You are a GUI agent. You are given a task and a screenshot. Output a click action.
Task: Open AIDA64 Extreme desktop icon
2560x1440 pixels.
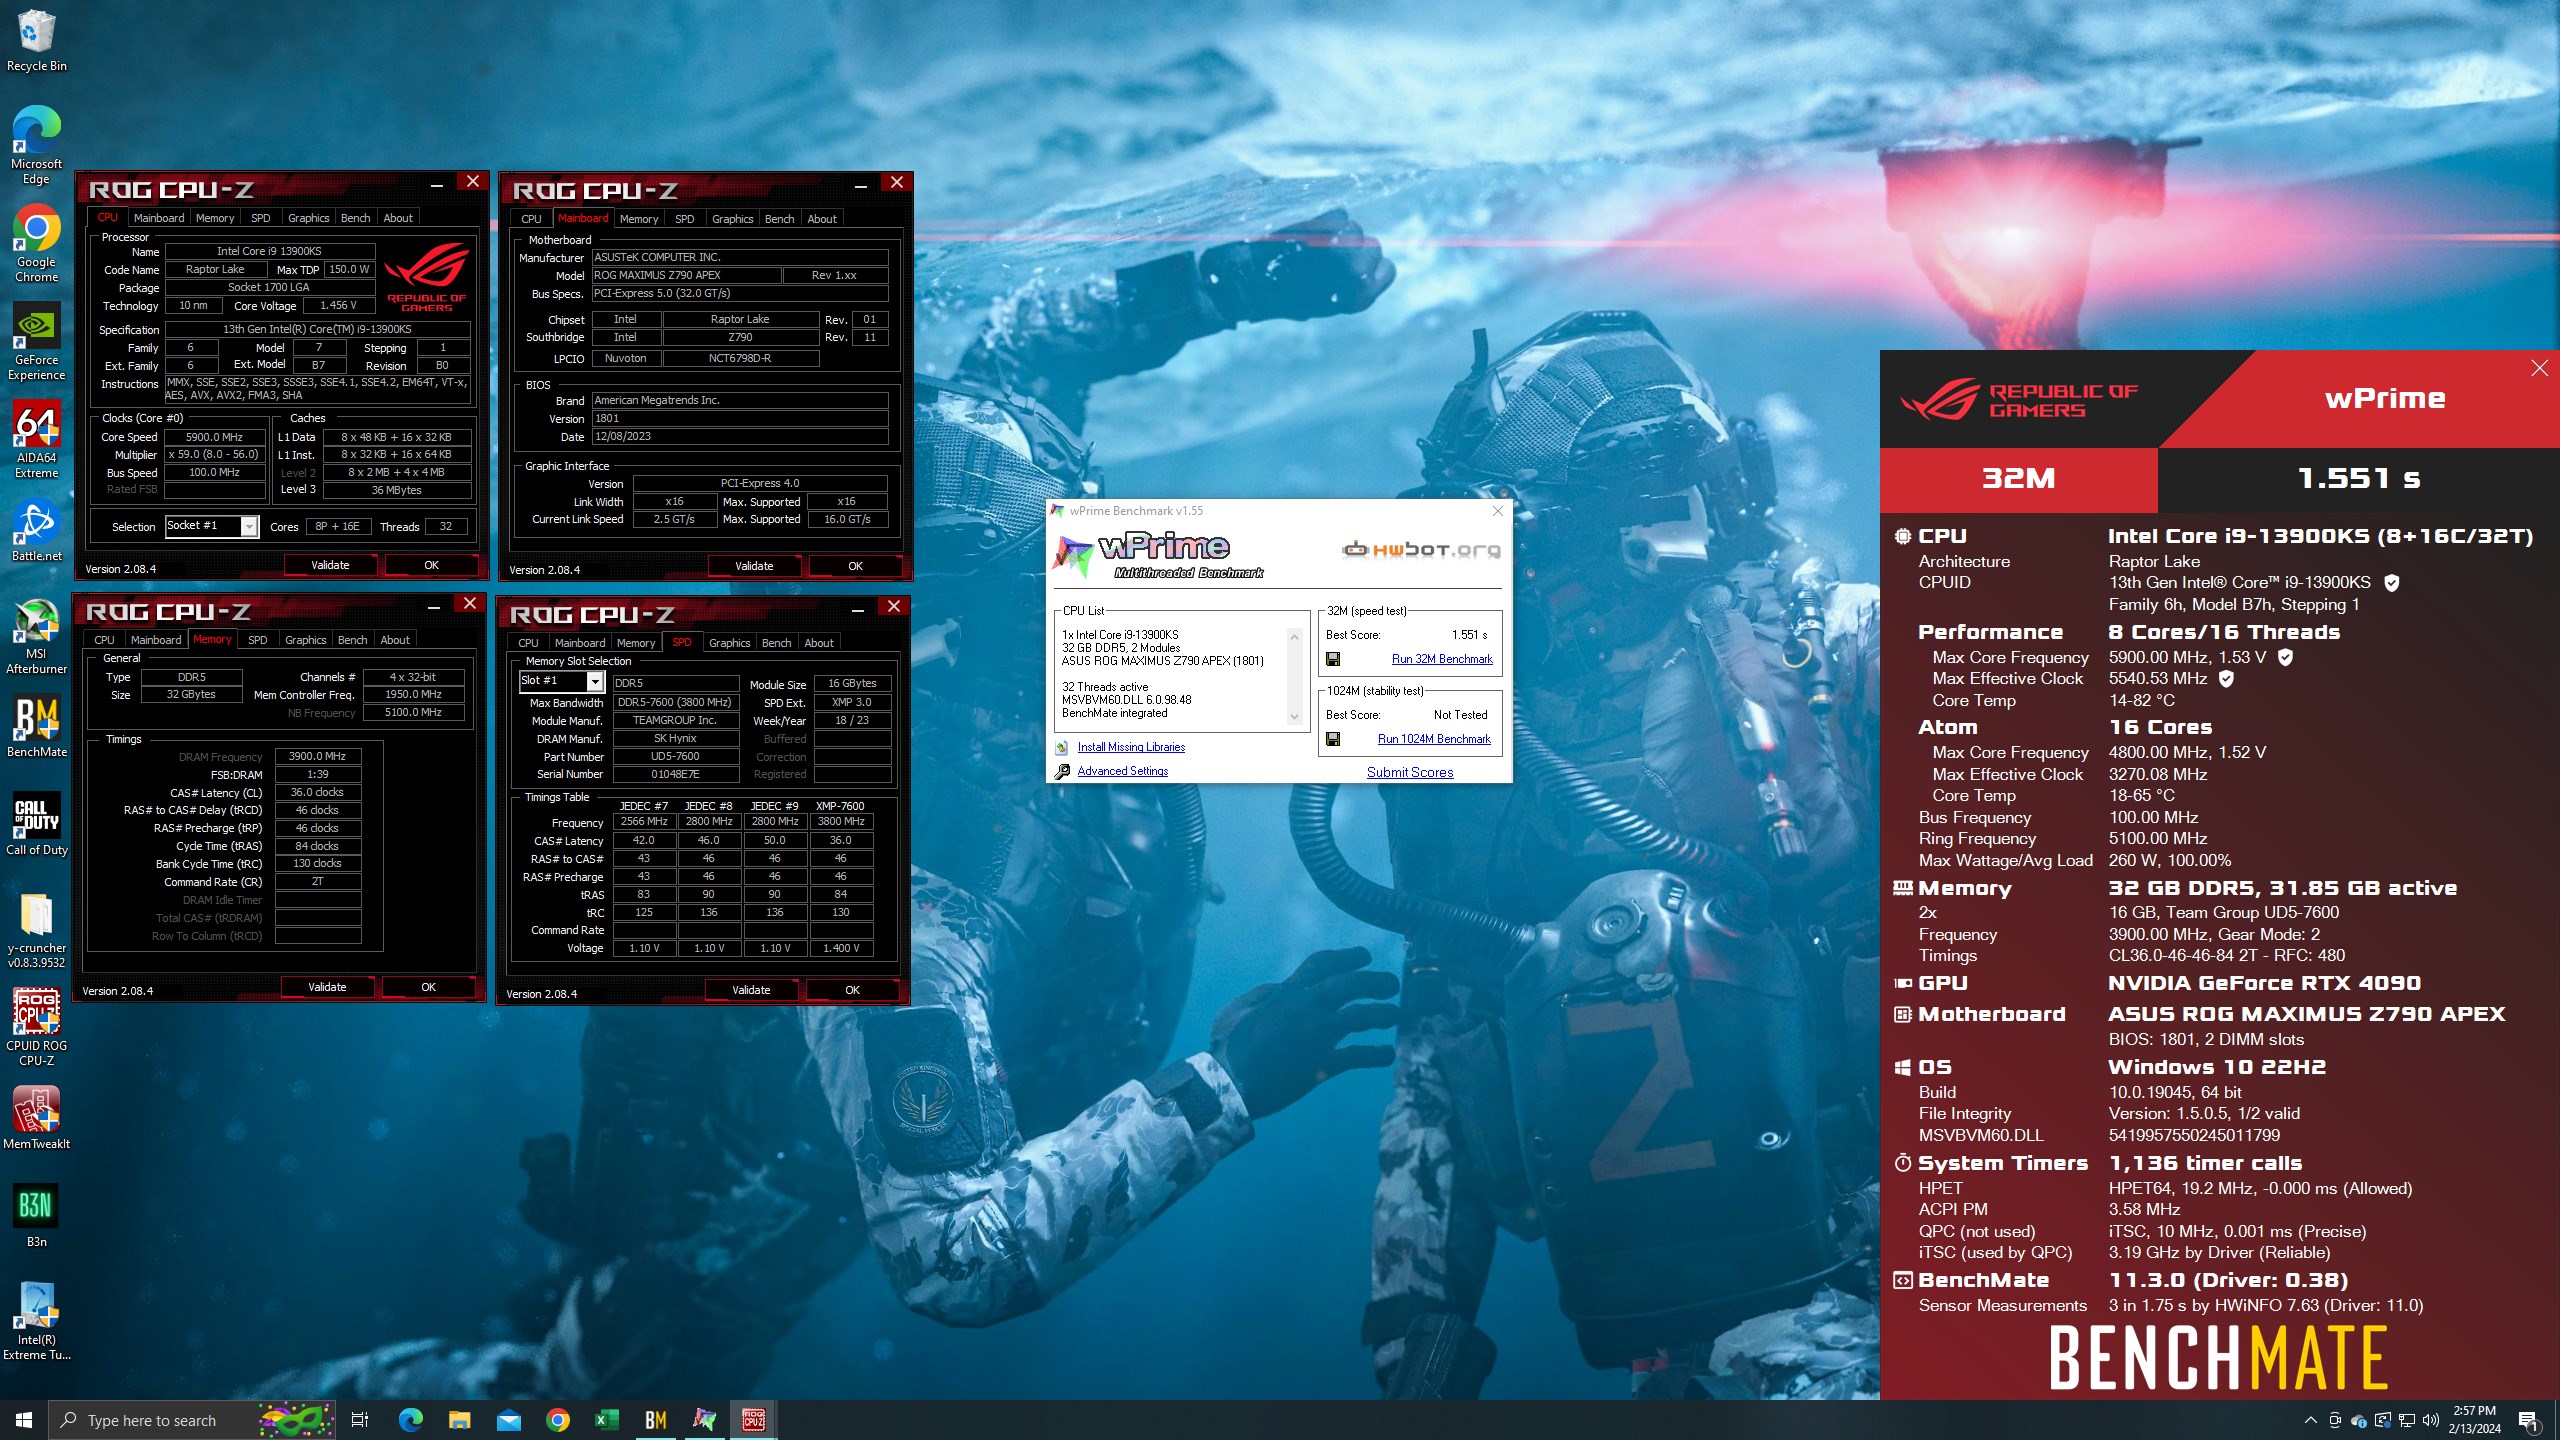(x=36, y=440)
